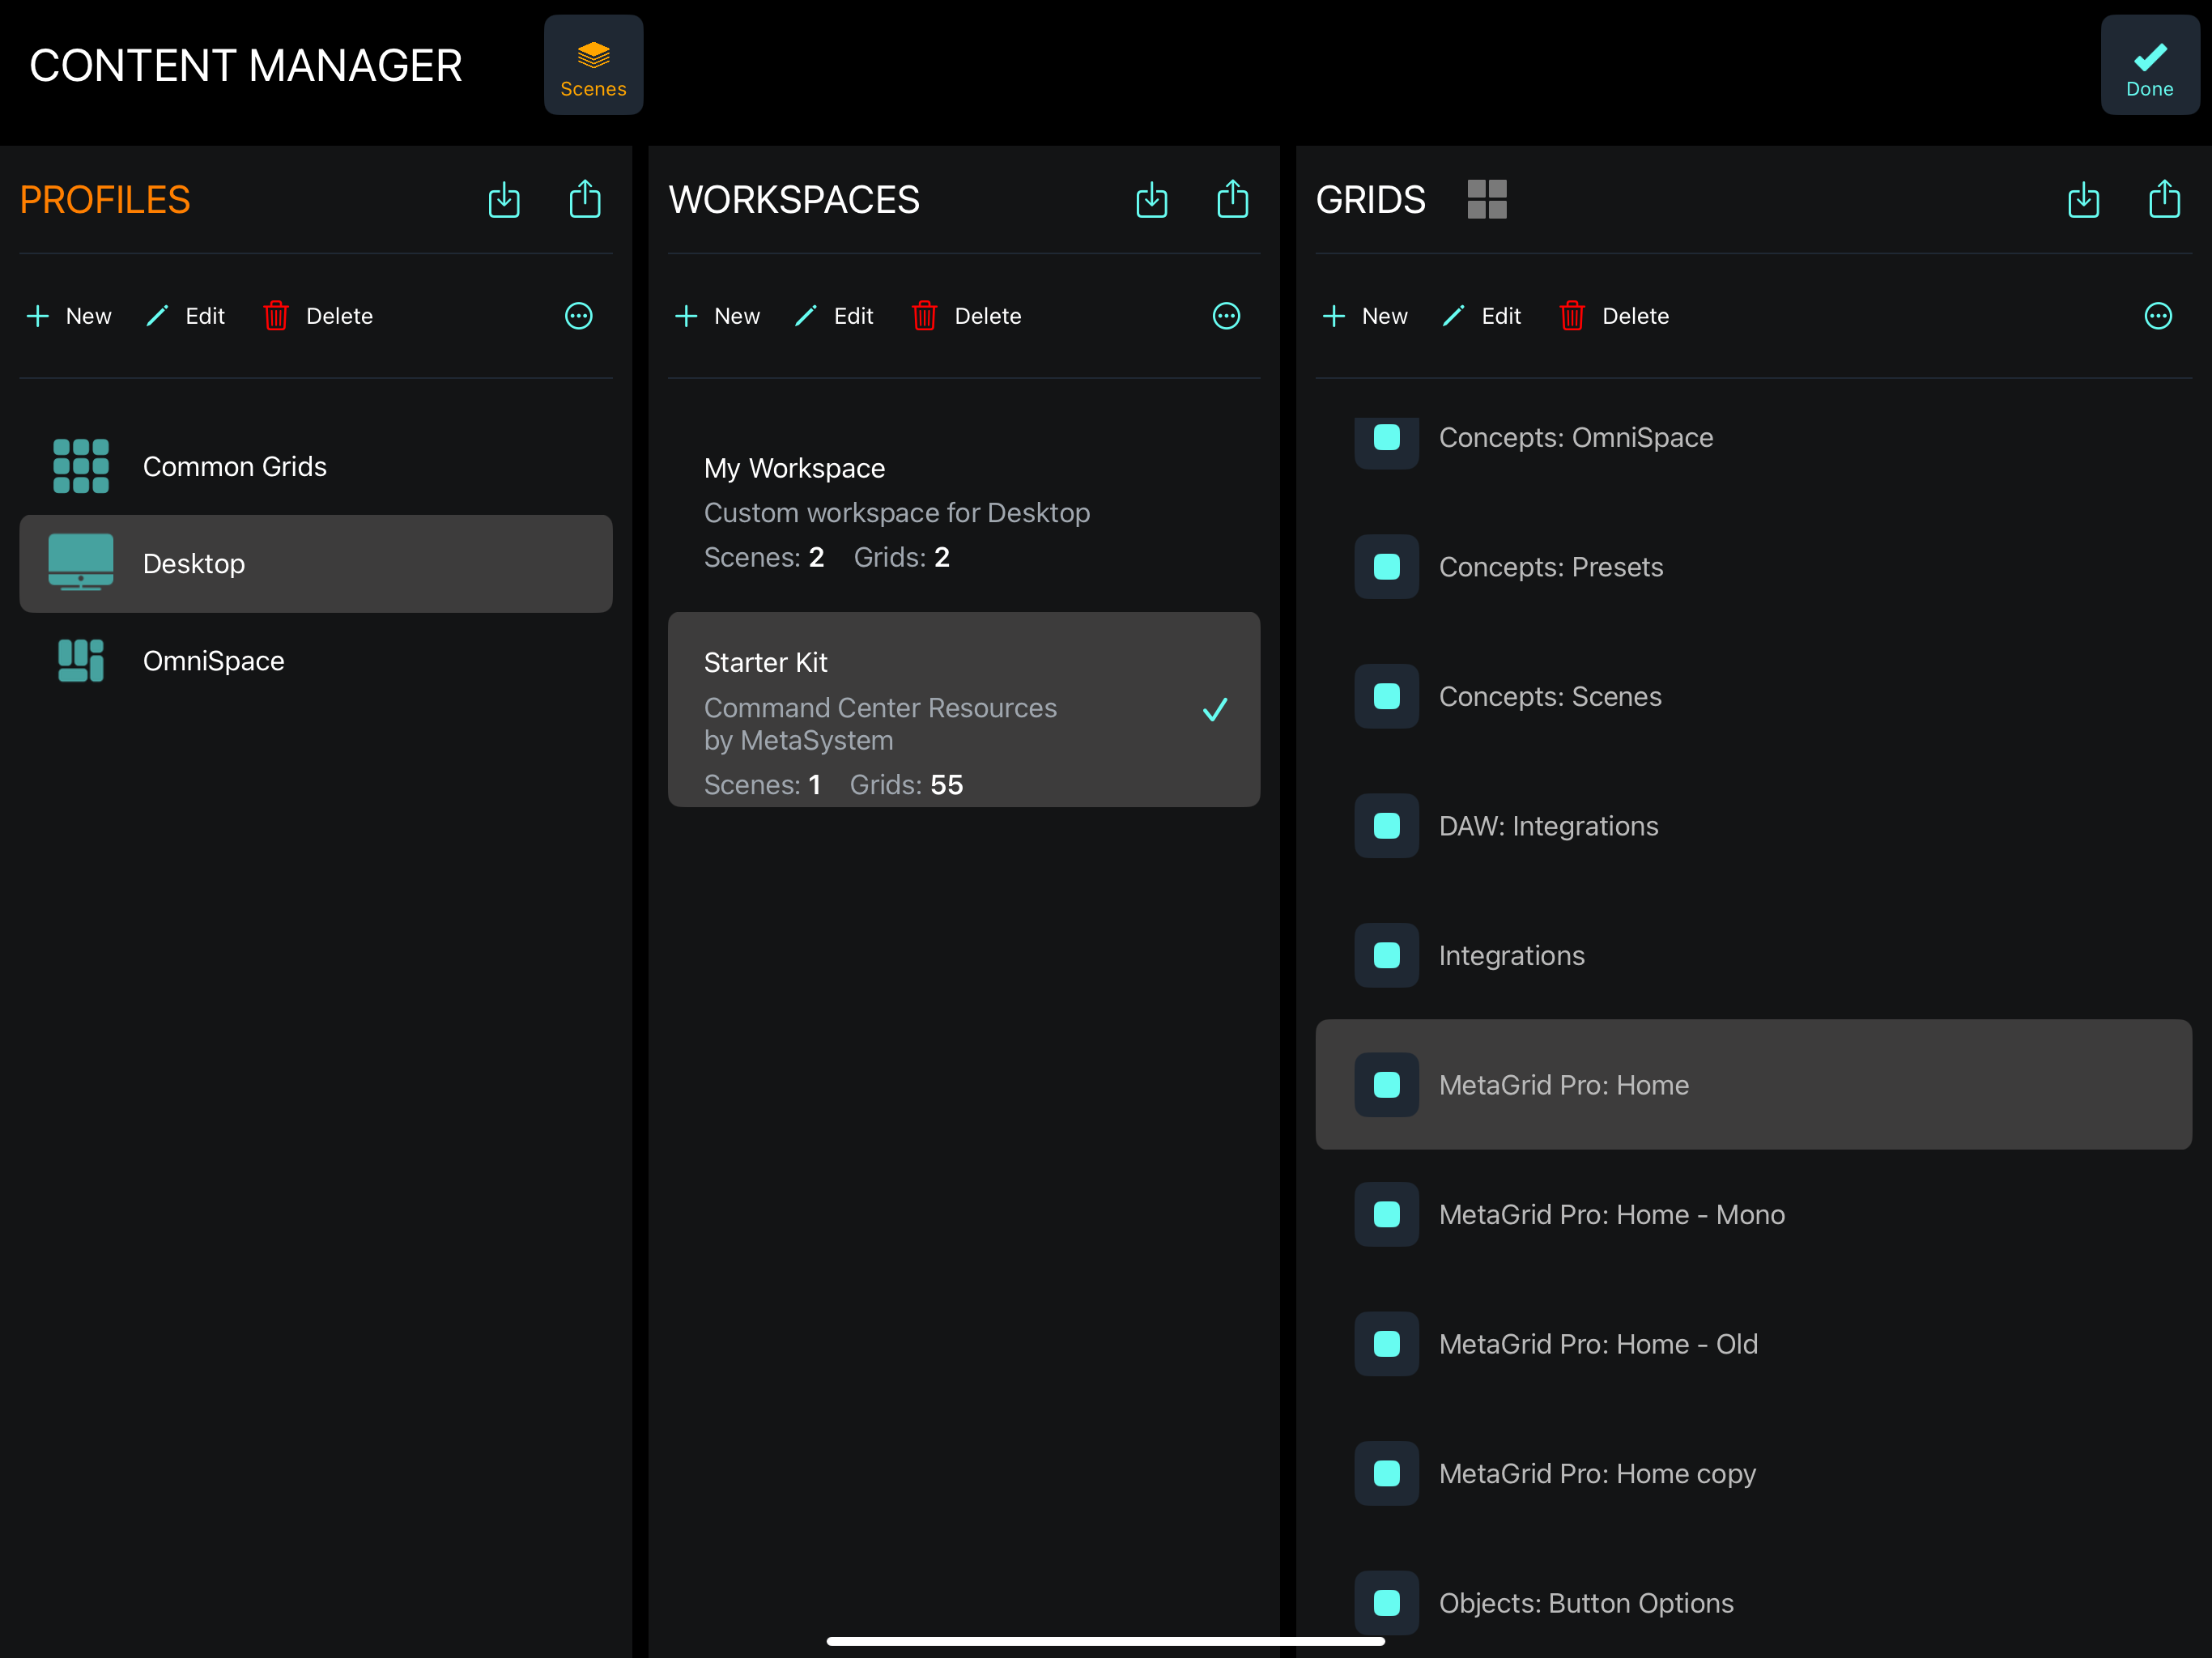The height and width of the screenshot is (1658, 2212).
Task: Click Delete trash icon in Workspaces
Action: coord(924,316)
